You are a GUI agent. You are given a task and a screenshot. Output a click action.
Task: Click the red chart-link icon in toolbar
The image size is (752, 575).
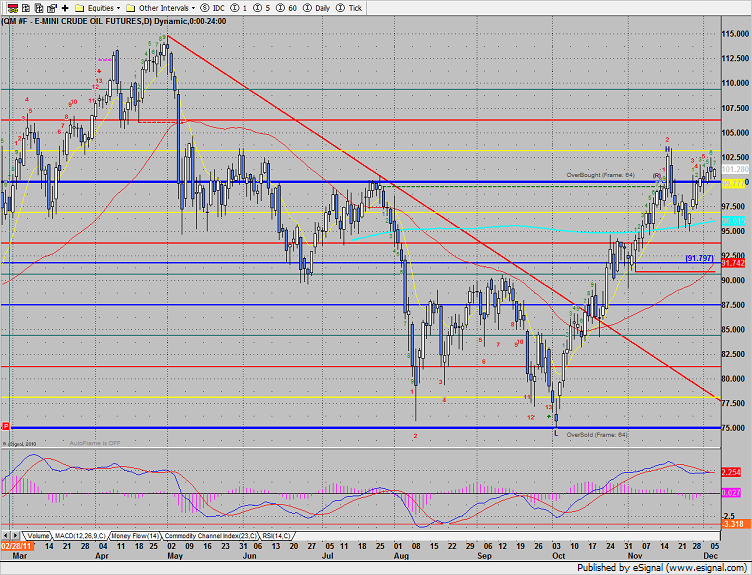pyautogui.click(x=12, y=8)
